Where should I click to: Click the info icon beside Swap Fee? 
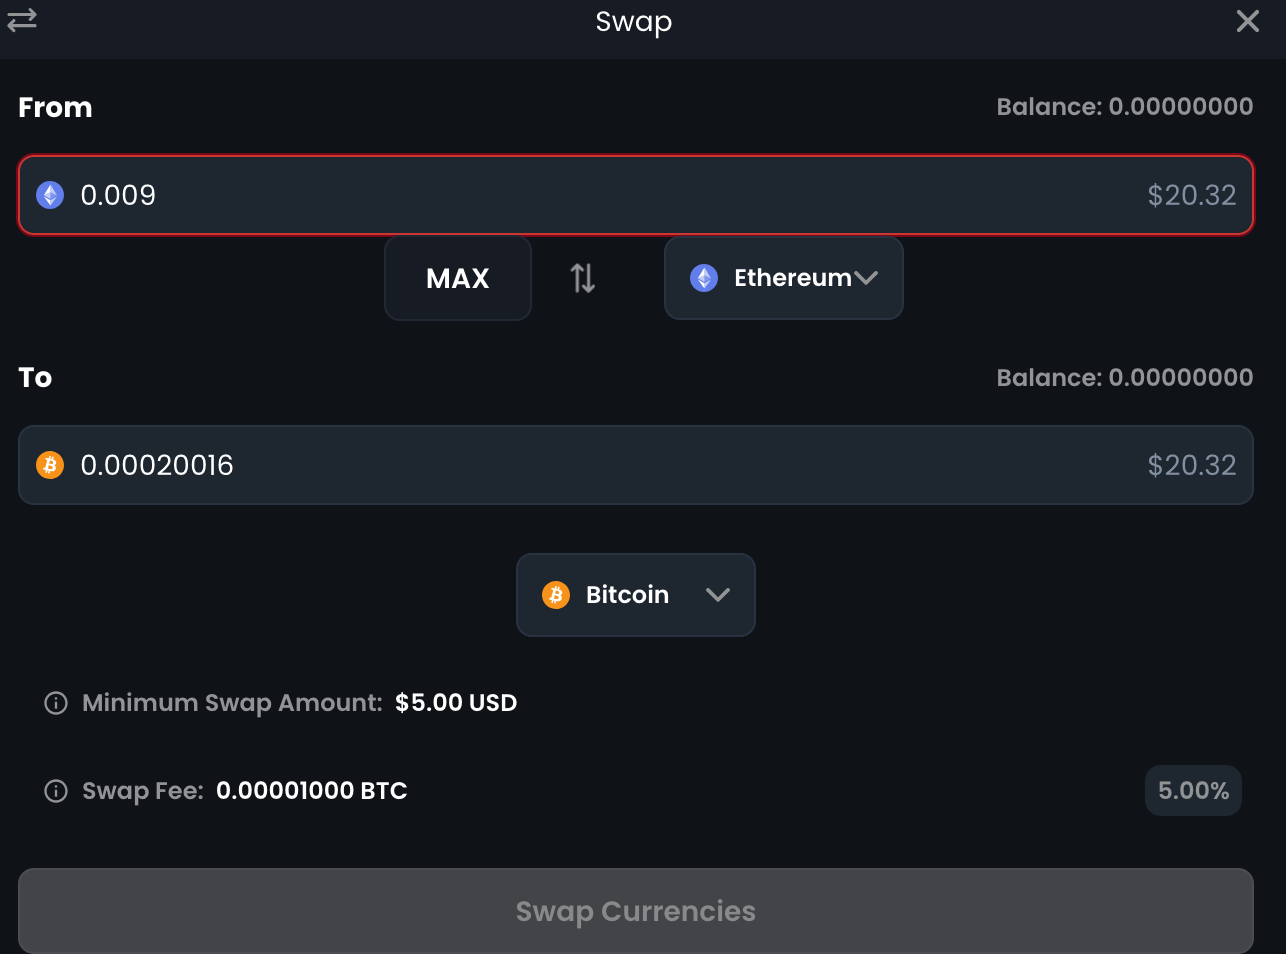tap(56, 791)
